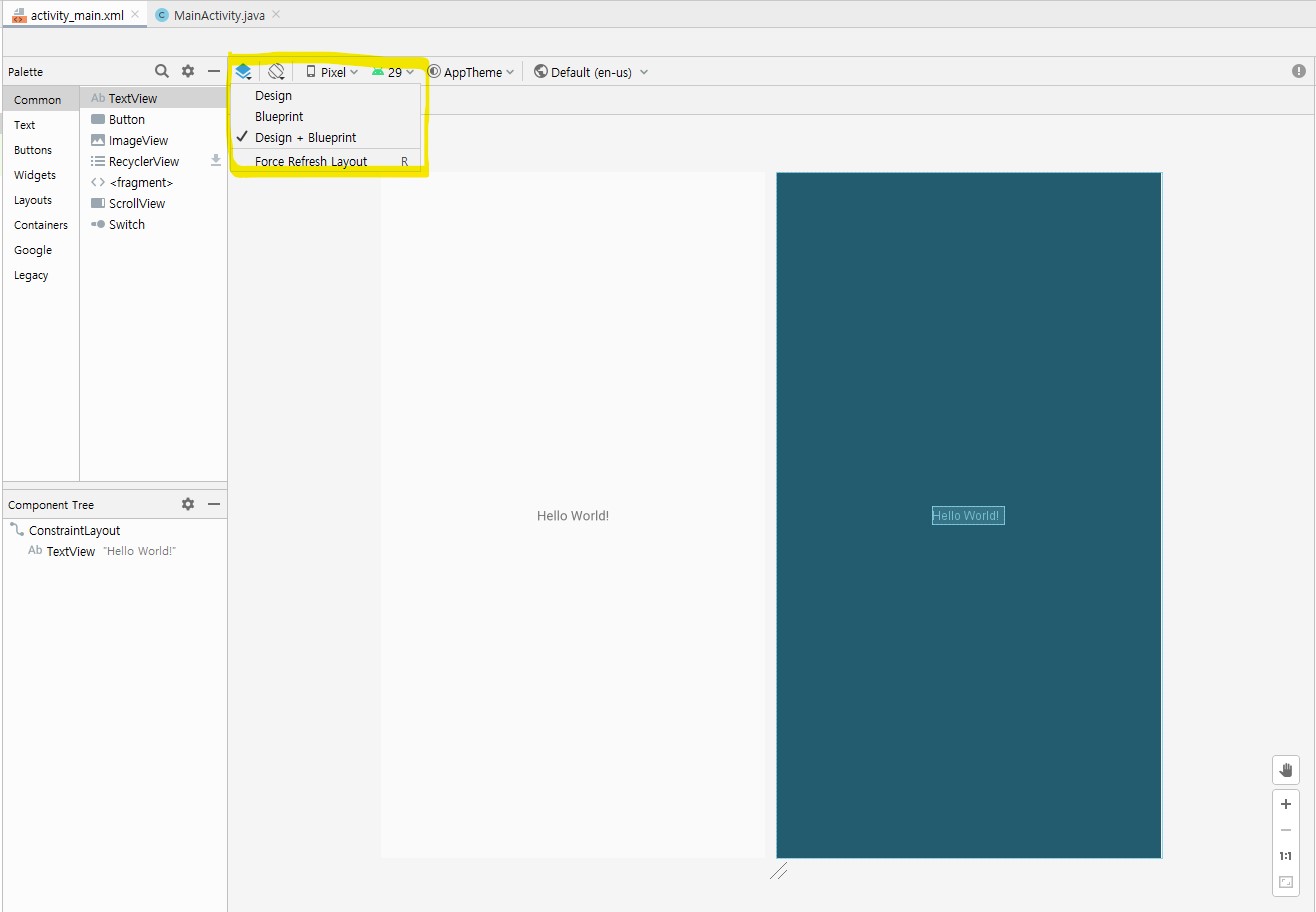Select the Text palette category
Image resolution: width=1316 pixels, height=912 pixels.
point(41,125)
